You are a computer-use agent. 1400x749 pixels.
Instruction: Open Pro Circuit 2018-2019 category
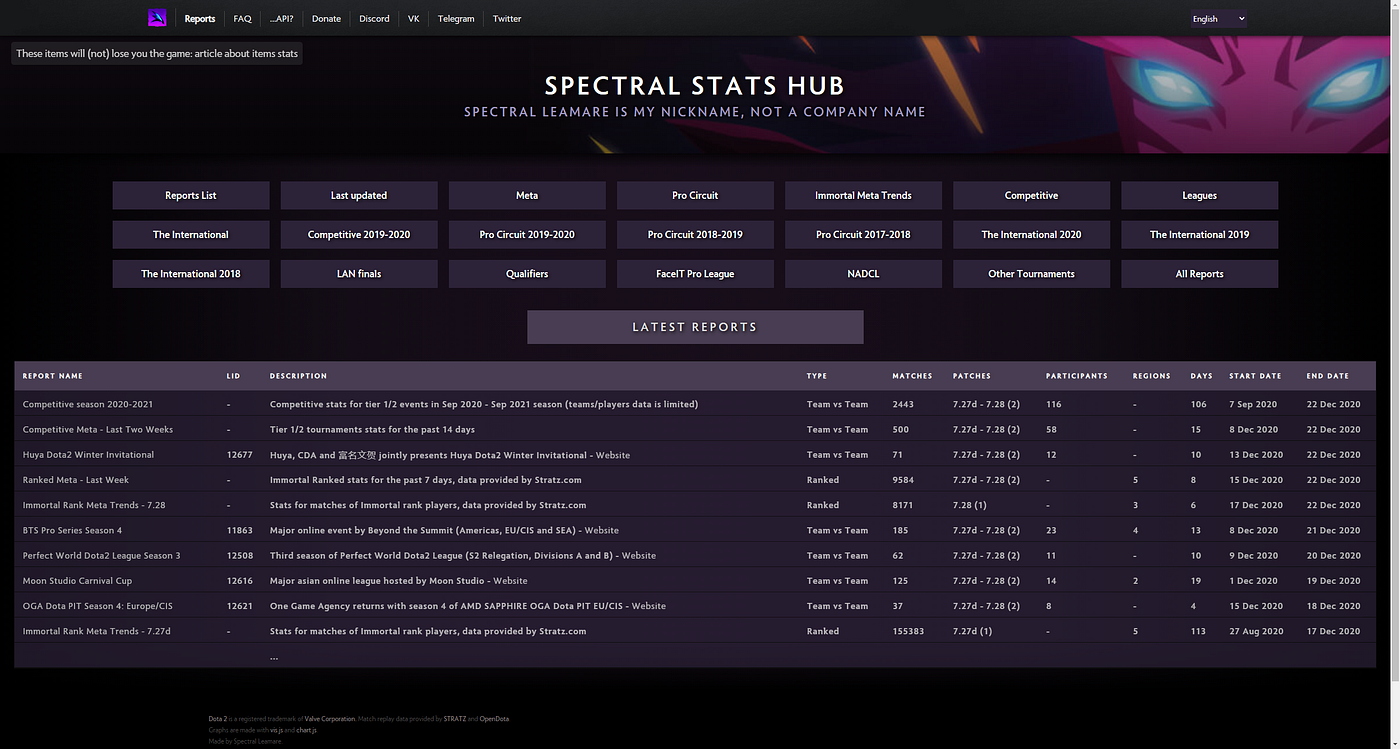click(x=695, y=234)
